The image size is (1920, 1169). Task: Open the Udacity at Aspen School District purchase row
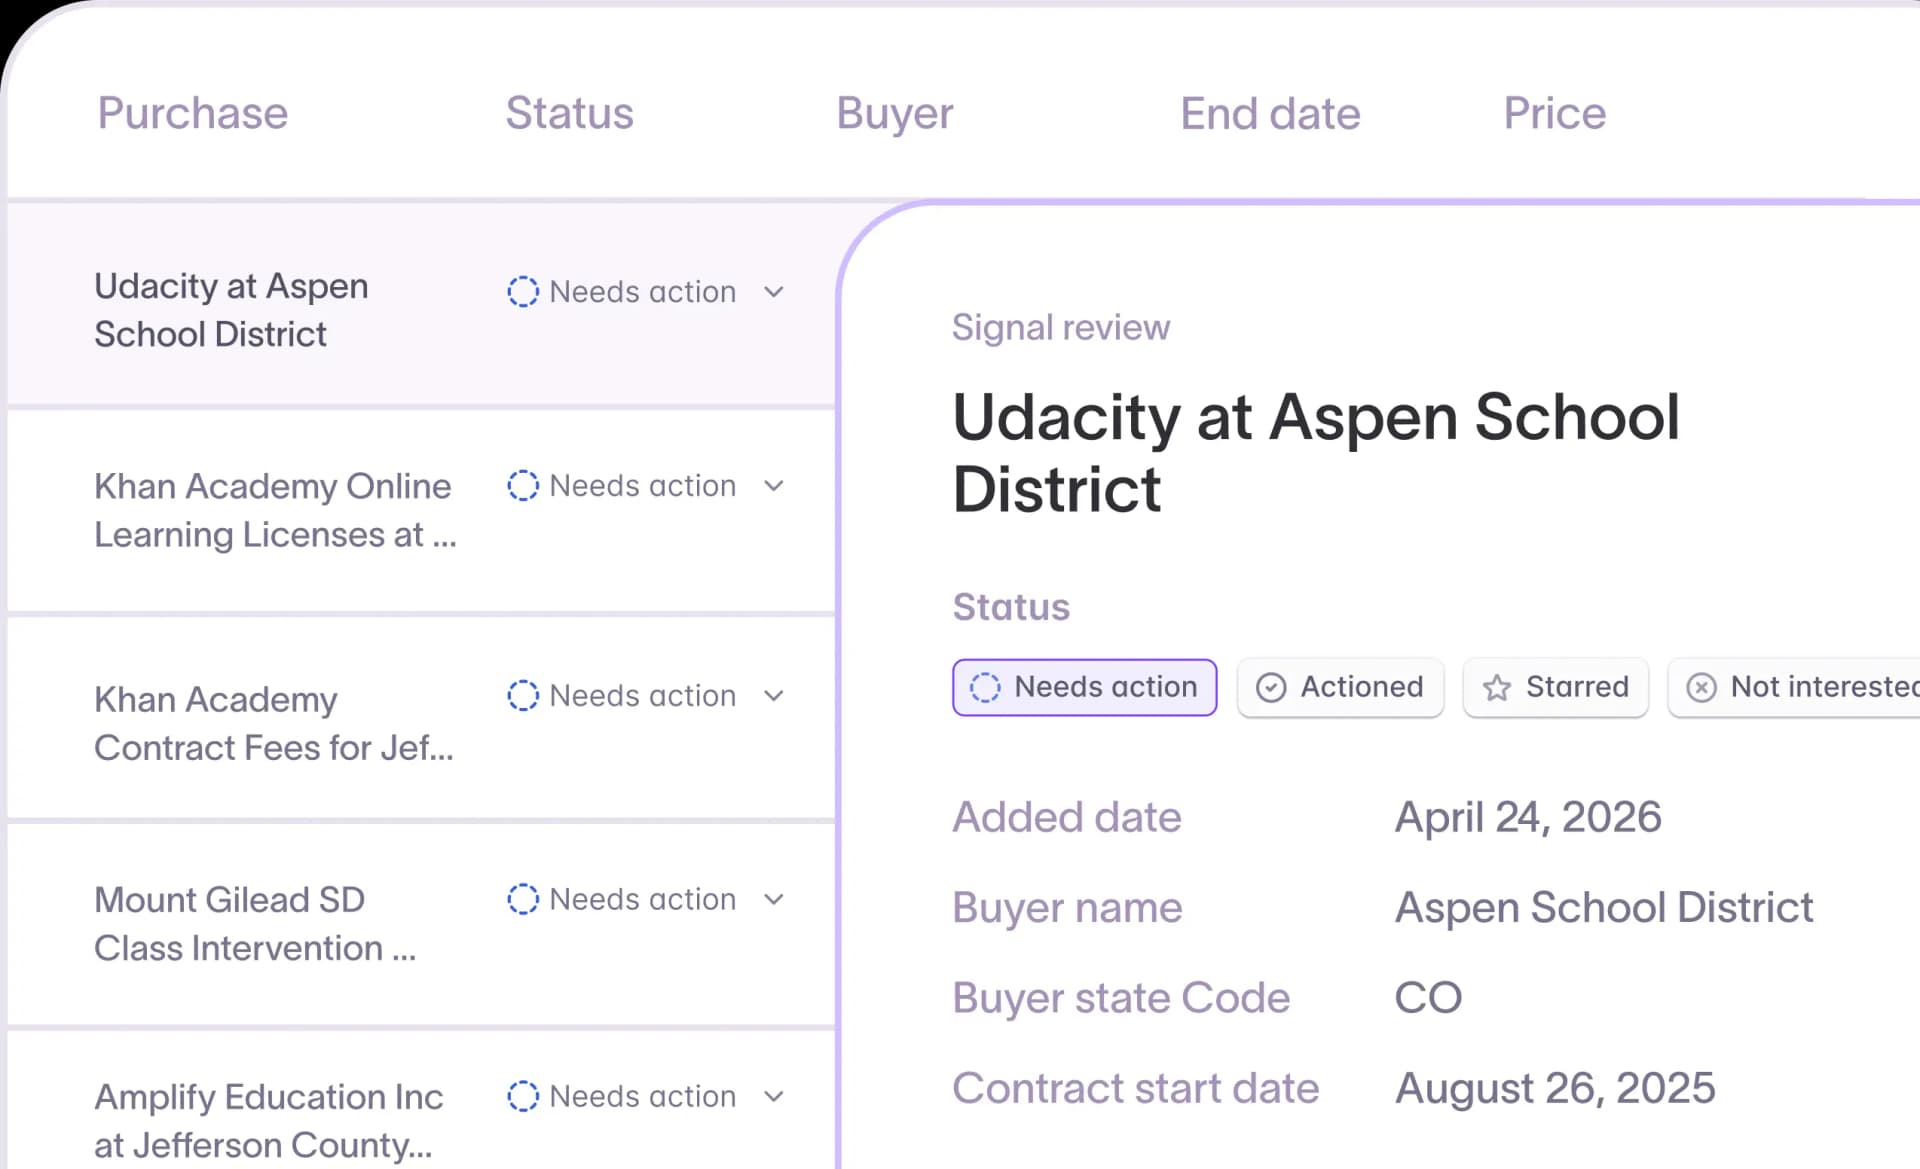tap(231, 310)
